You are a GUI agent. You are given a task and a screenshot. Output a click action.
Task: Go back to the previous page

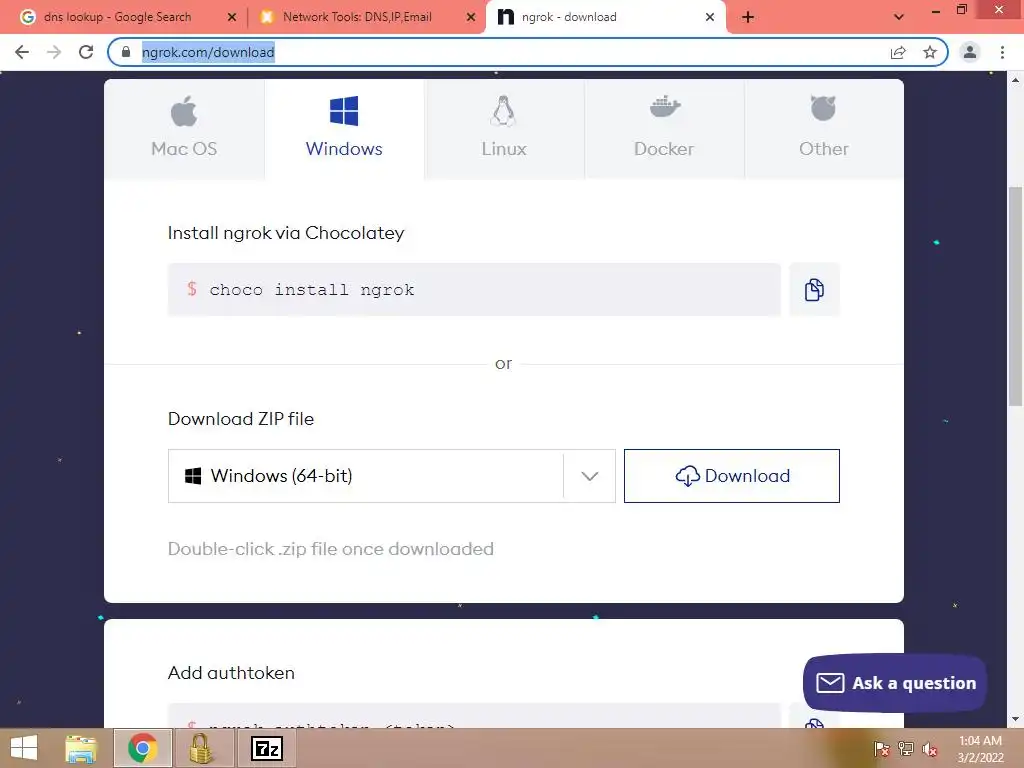click(x=22, y=52)
